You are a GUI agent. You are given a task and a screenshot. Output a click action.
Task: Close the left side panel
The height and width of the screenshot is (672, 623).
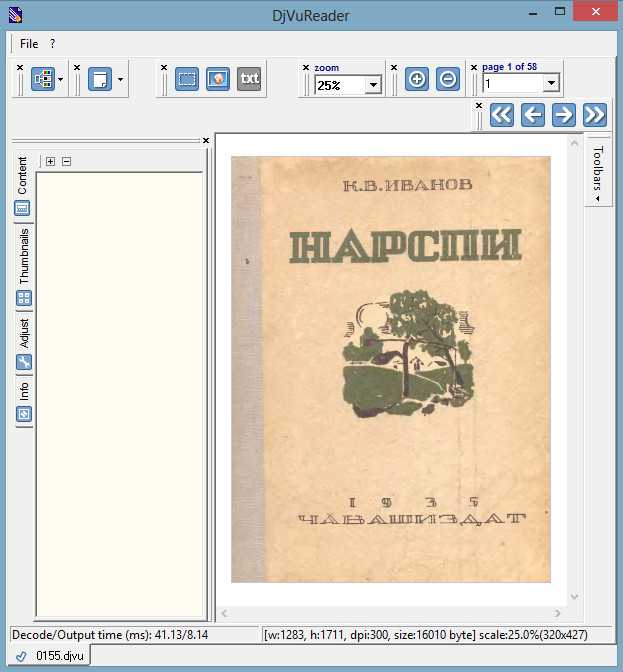[206, 141]
